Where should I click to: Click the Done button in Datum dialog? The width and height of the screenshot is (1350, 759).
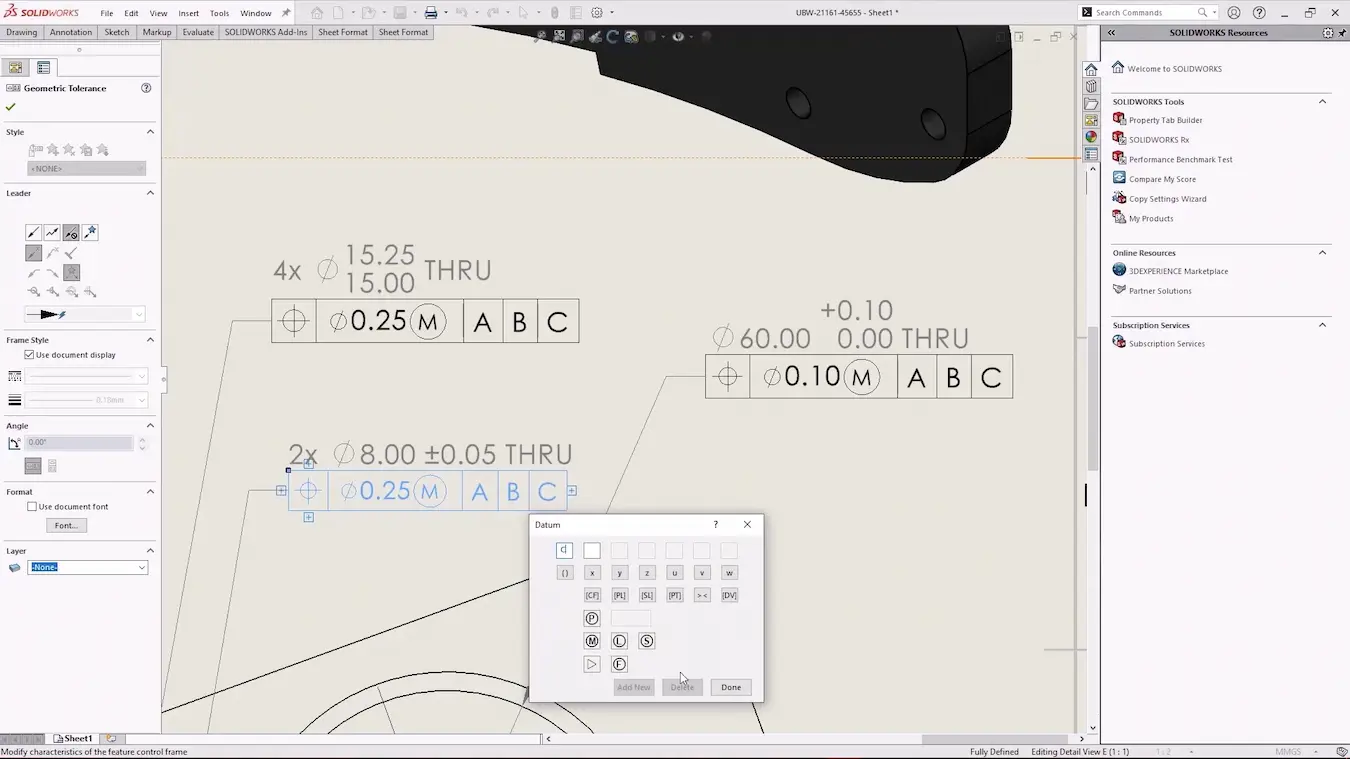tap(731, 687)
